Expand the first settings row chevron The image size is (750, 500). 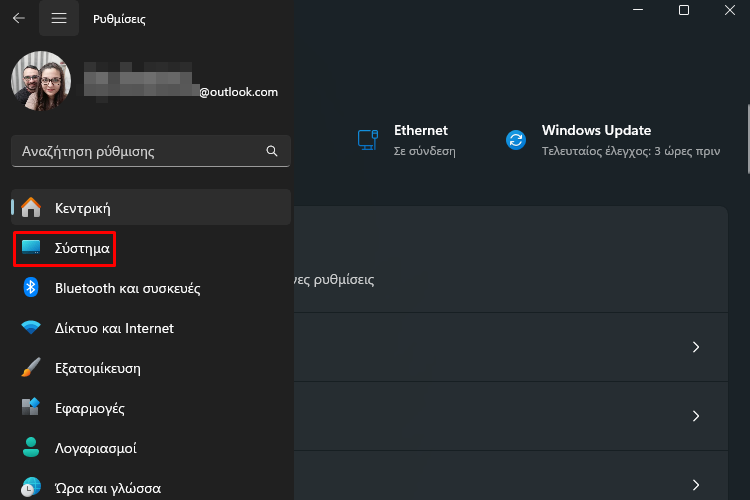[696, 347]
